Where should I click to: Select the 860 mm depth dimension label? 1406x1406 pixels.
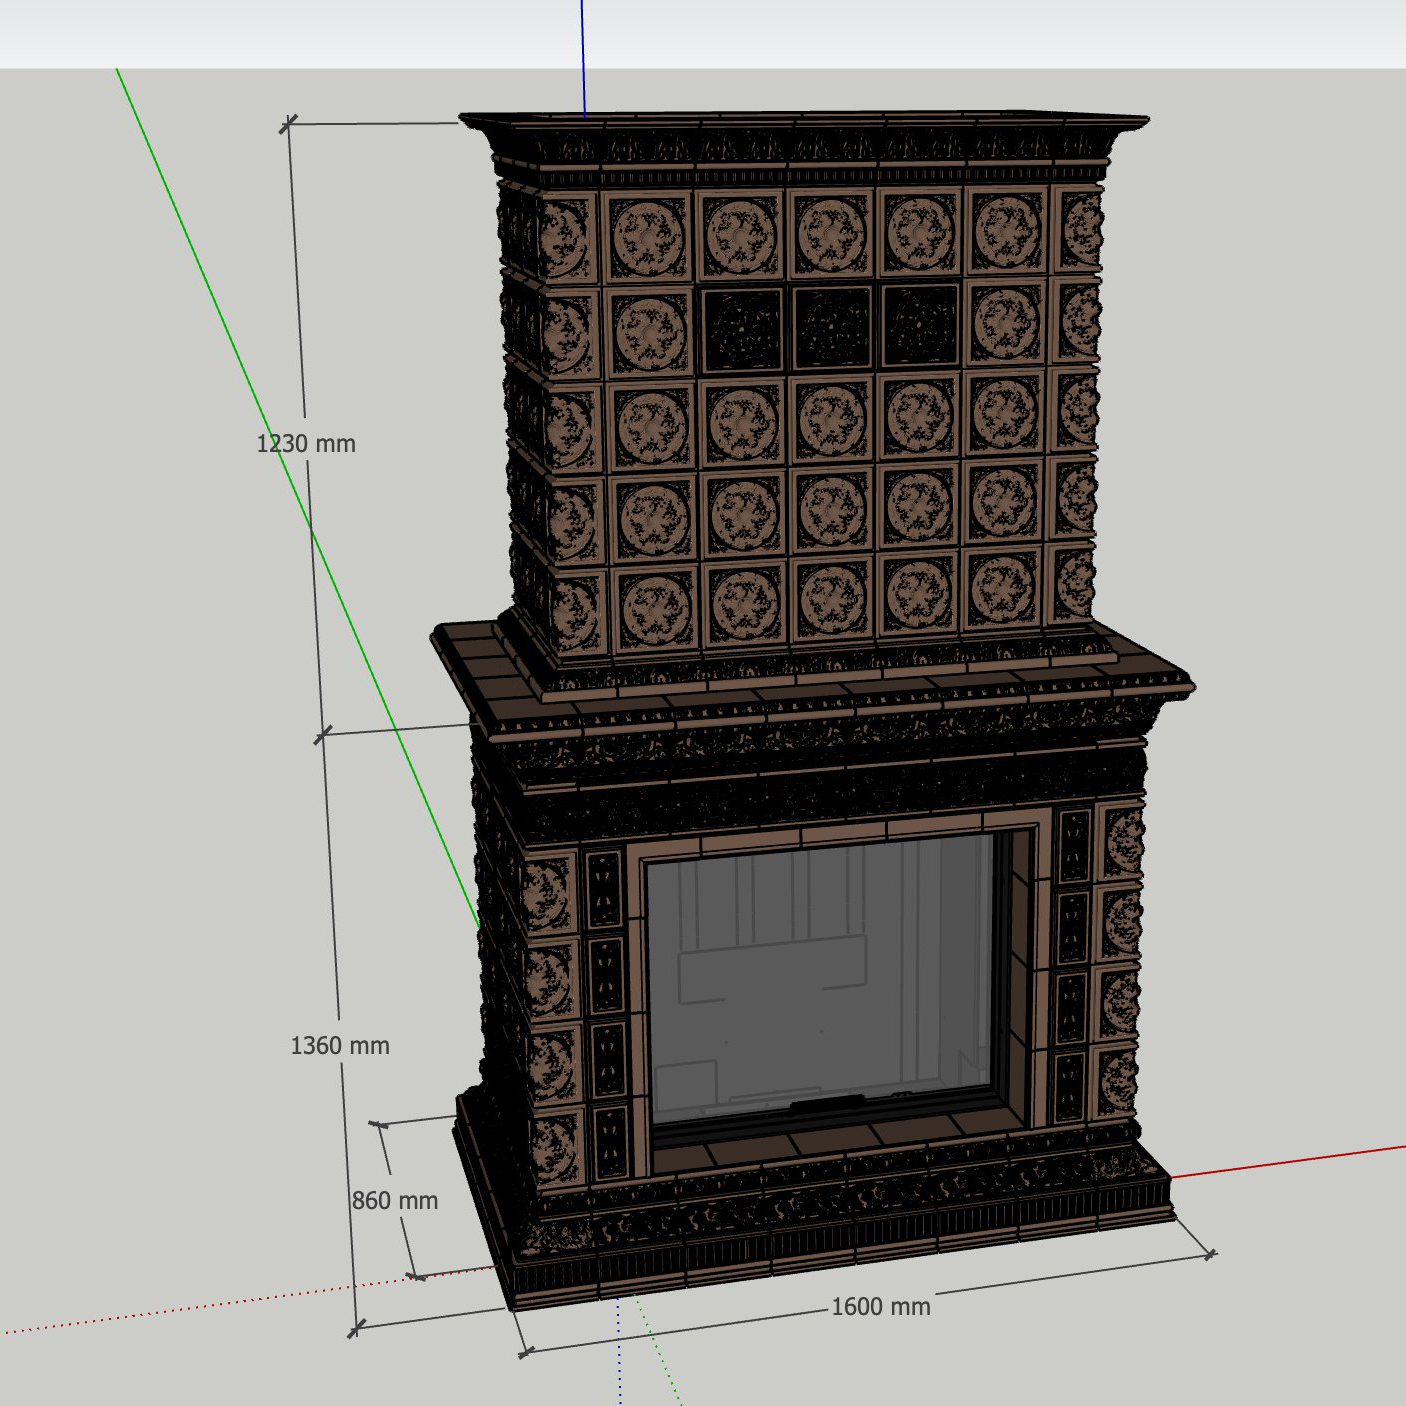tap(395, 1200)
